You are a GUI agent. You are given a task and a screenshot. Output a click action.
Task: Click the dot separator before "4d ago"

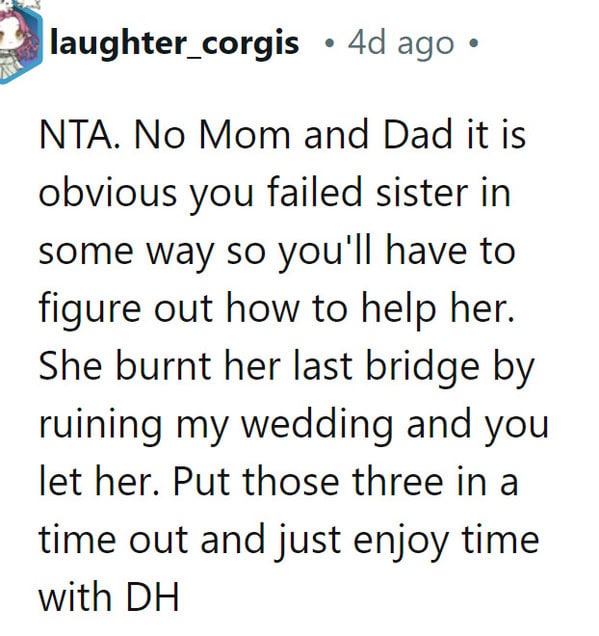(330, 43)
